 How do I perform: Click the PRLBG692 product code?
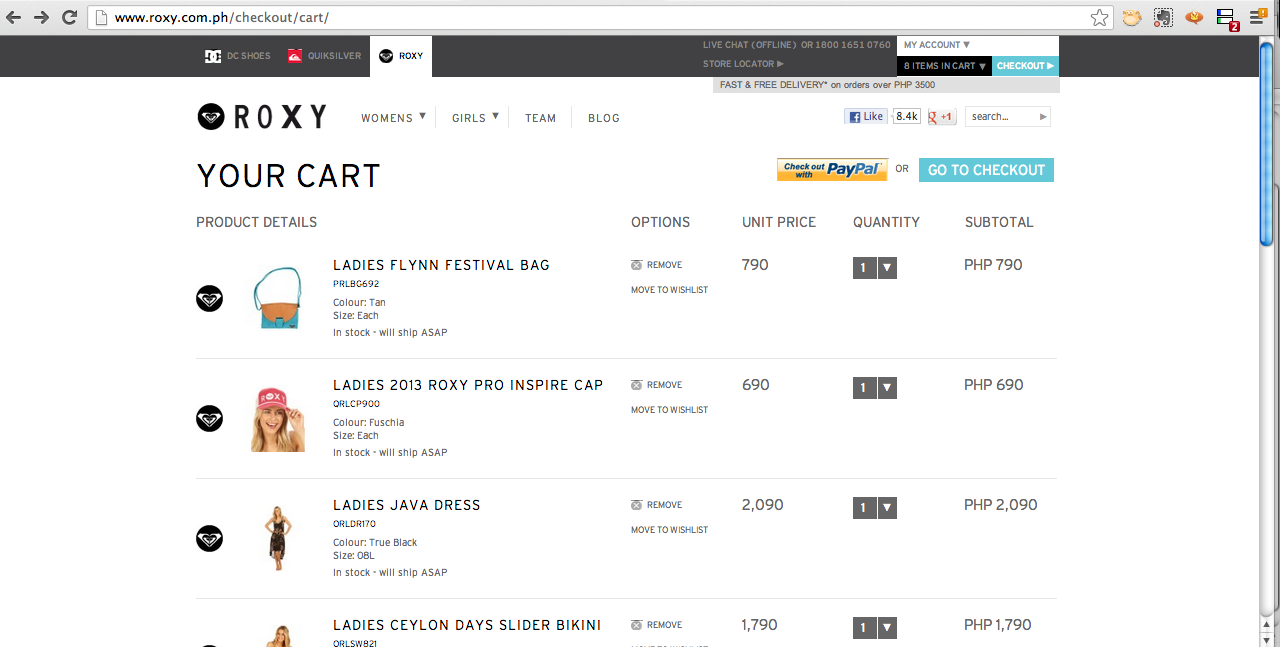356,284
